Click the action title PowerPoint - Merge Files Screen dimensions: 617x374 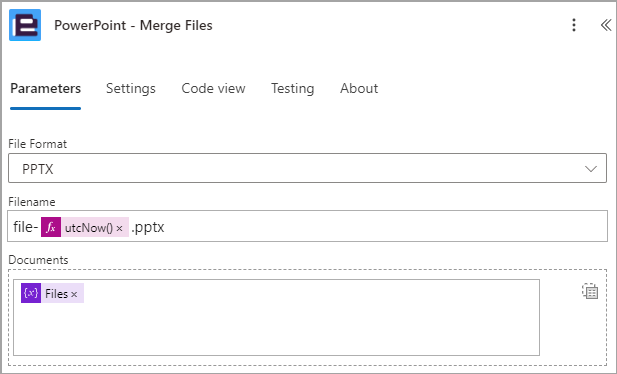click(x=133, y=25)
